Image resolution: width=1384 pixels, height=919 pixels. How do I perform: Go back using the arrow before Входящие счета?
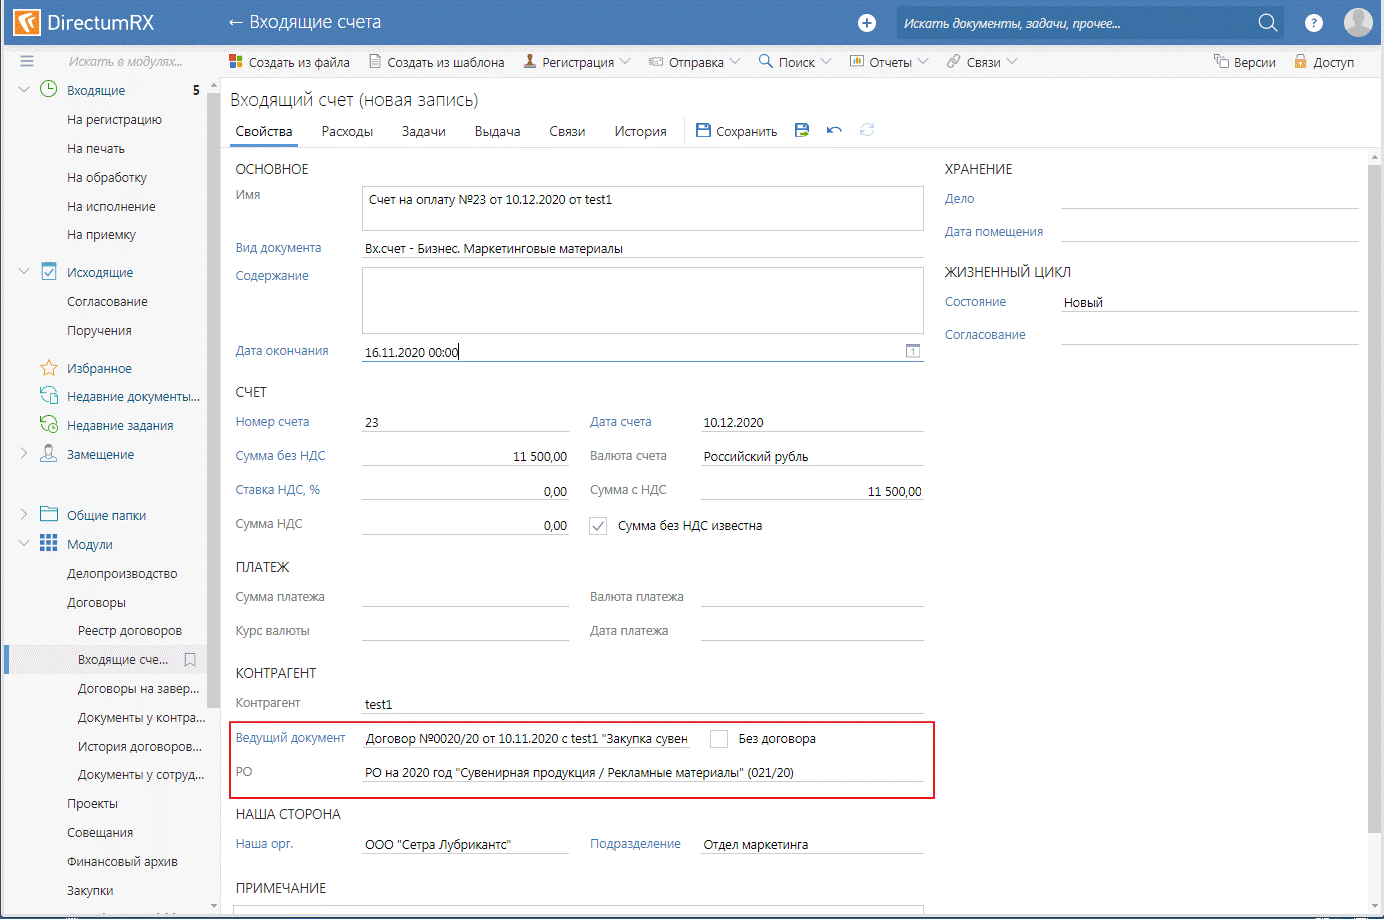236,22
